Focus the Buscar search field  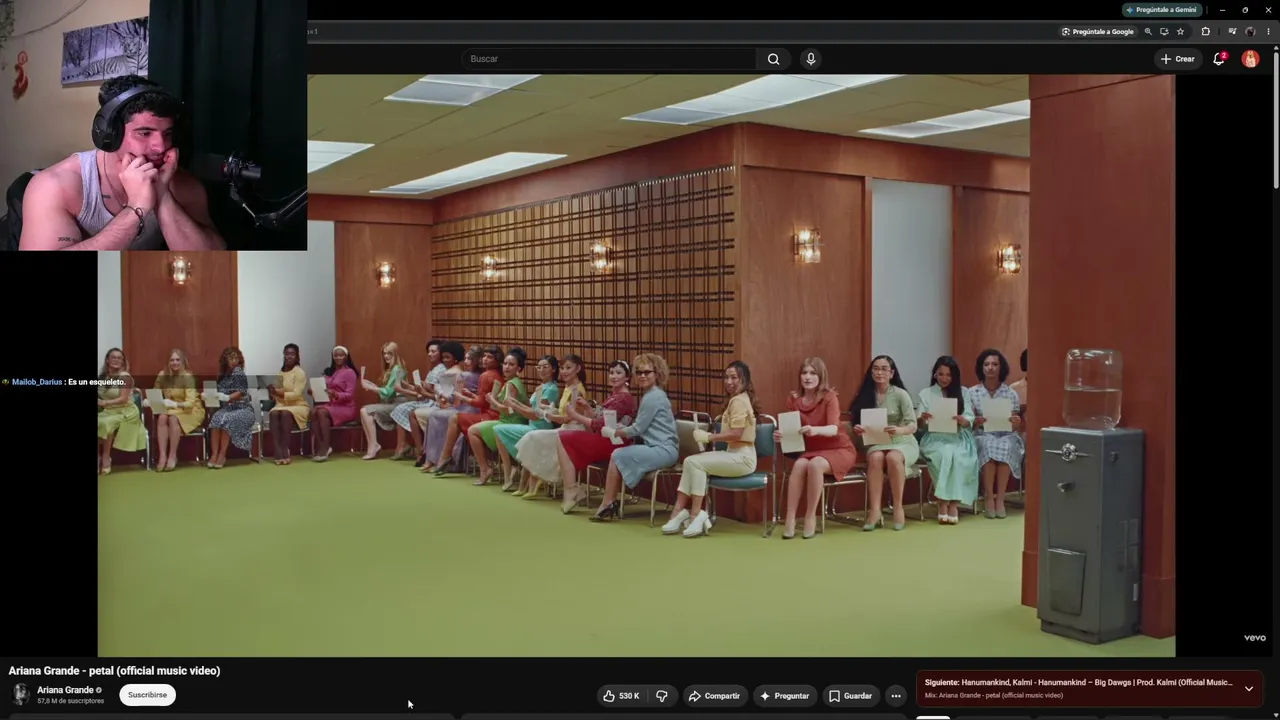pyautogui.click(x=610, y=59)
